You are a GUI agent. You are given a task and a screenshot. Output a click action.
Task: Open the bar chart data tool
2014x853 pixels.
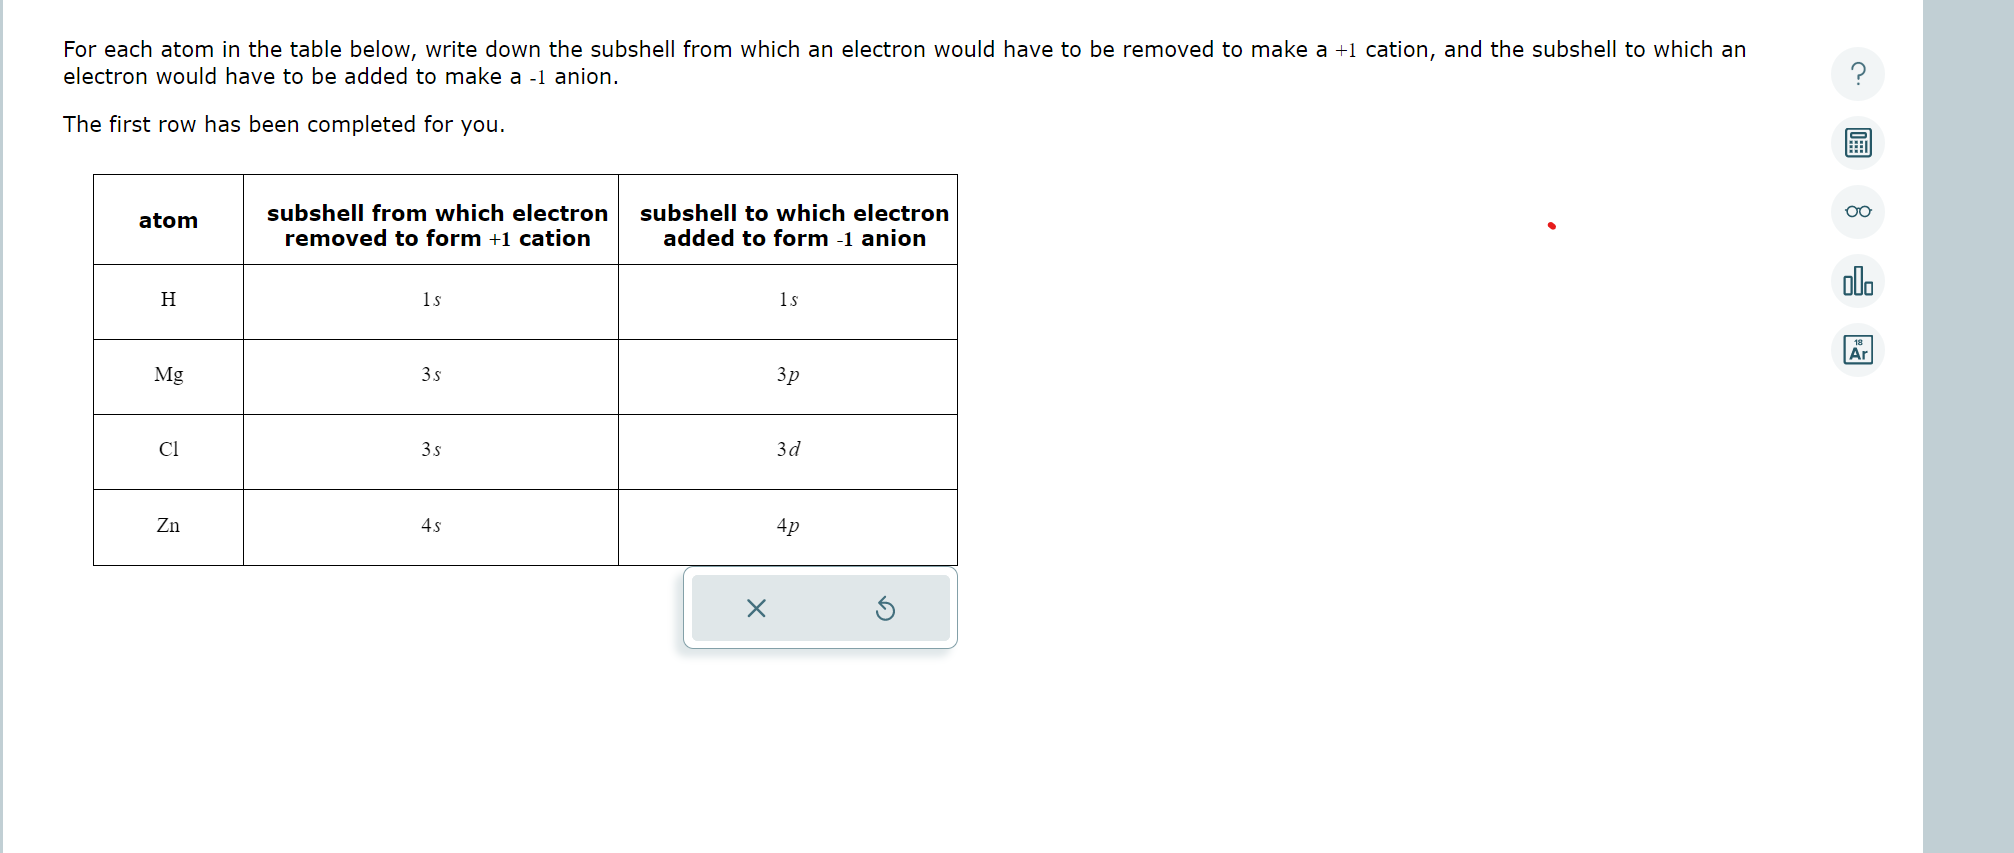coord(1857,281)
